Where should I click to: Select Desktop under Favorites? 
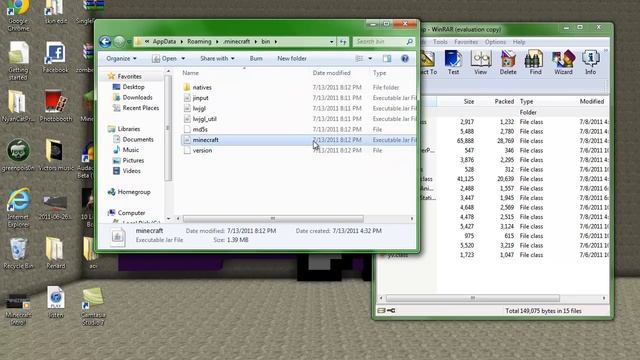(x=129, y=87)
